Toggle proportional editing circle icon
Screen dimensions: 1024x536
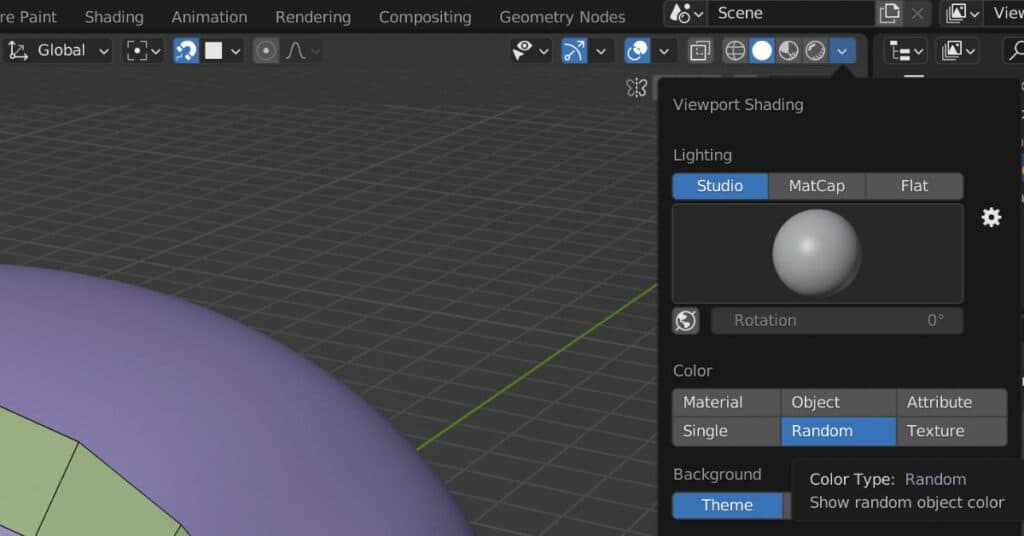266,51
